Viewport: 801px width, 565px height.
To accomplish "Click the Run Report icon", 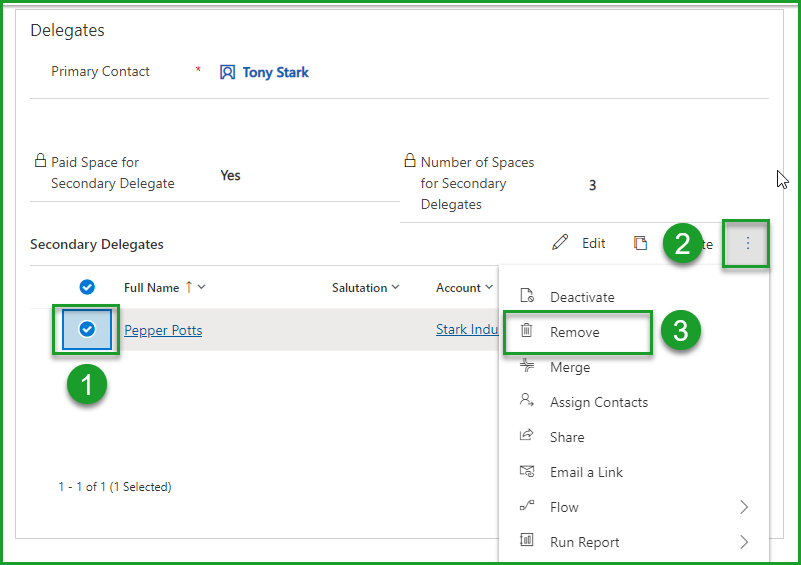I will click(527, 542).
